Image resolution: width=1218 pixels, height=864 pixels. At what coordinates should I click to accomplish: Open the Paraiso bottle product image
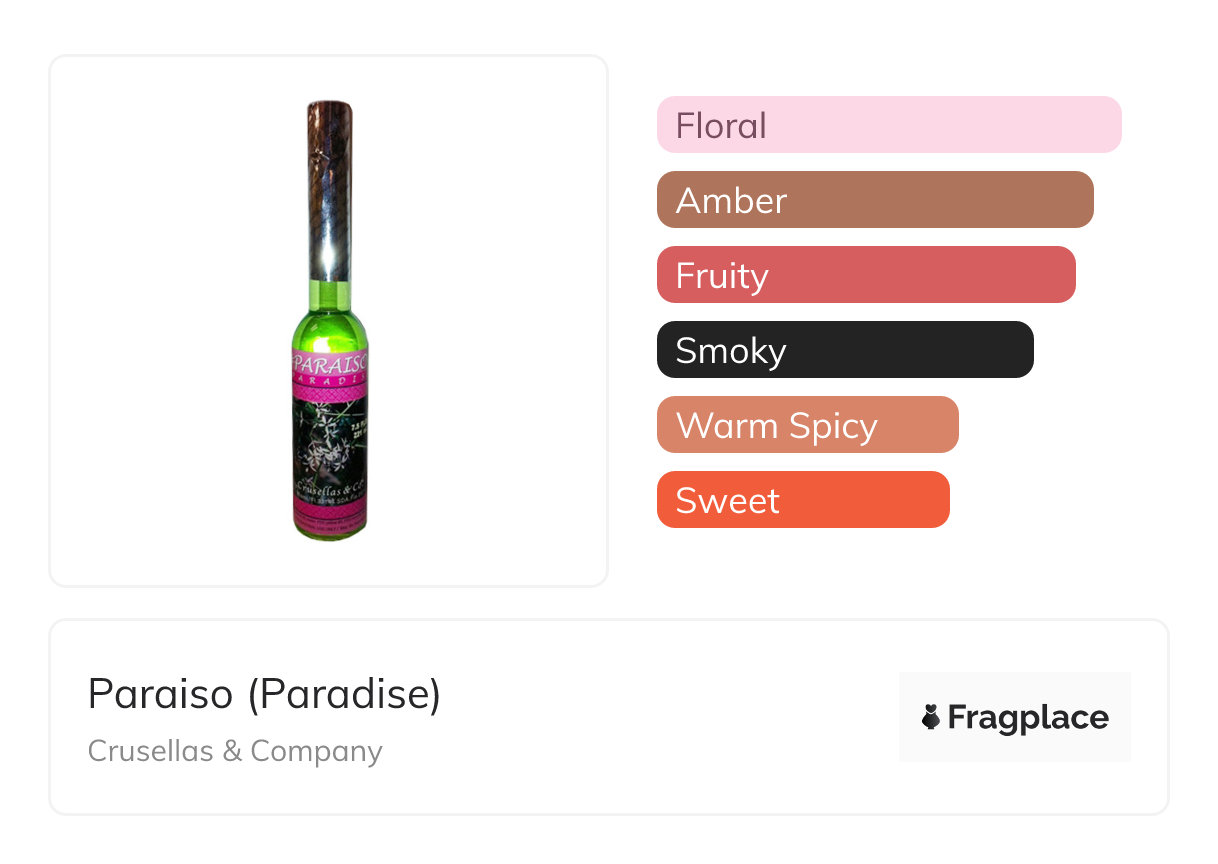329,320
